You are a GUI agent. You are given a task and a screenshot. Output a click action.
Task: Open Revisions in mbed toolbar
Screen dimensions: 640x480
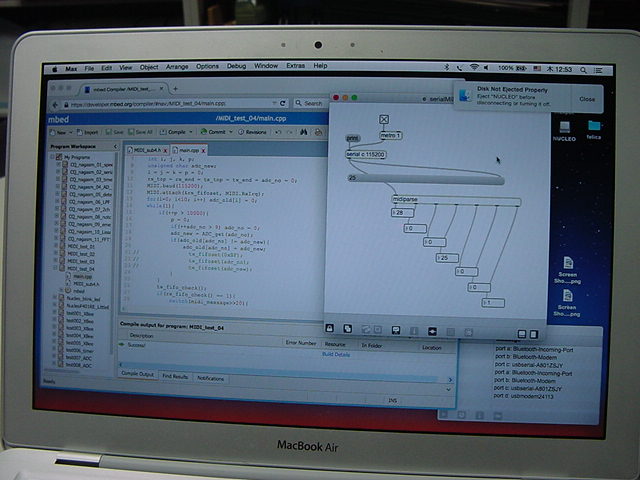pyautogui.click(x=252, y=132)
